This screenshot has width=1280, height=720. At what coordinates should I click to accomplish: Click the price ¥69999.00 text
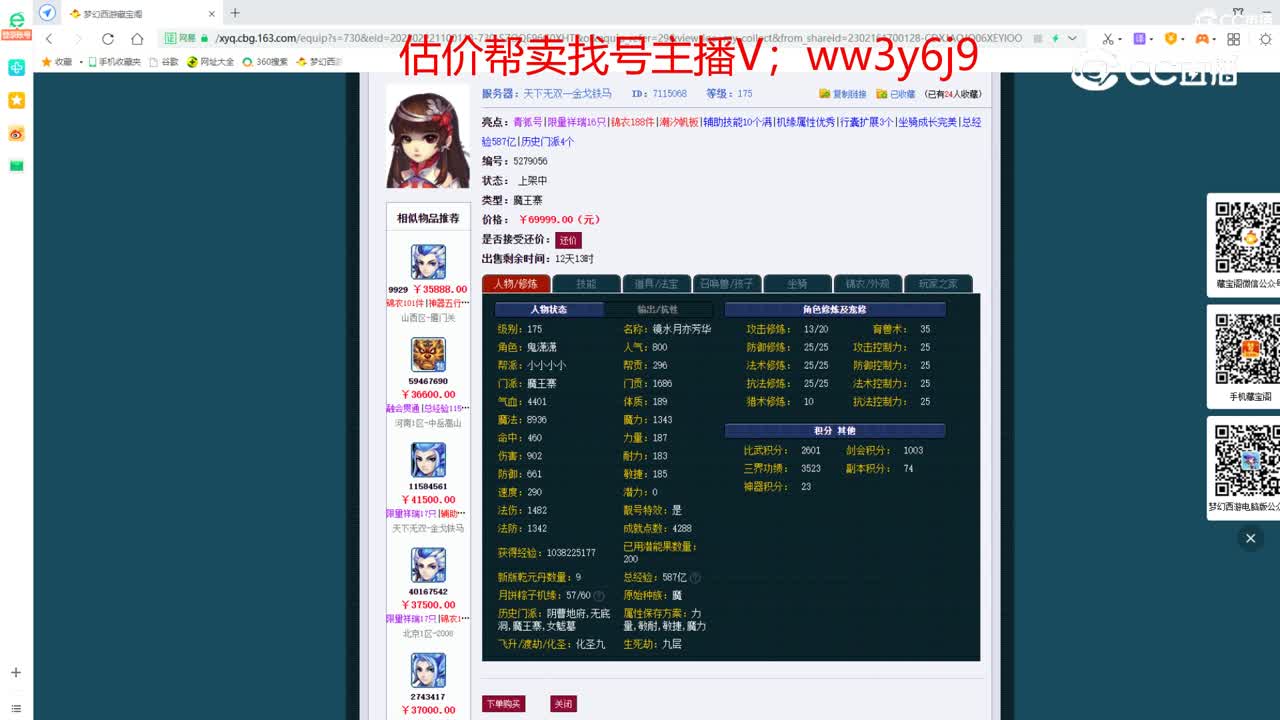click(558, 220)
